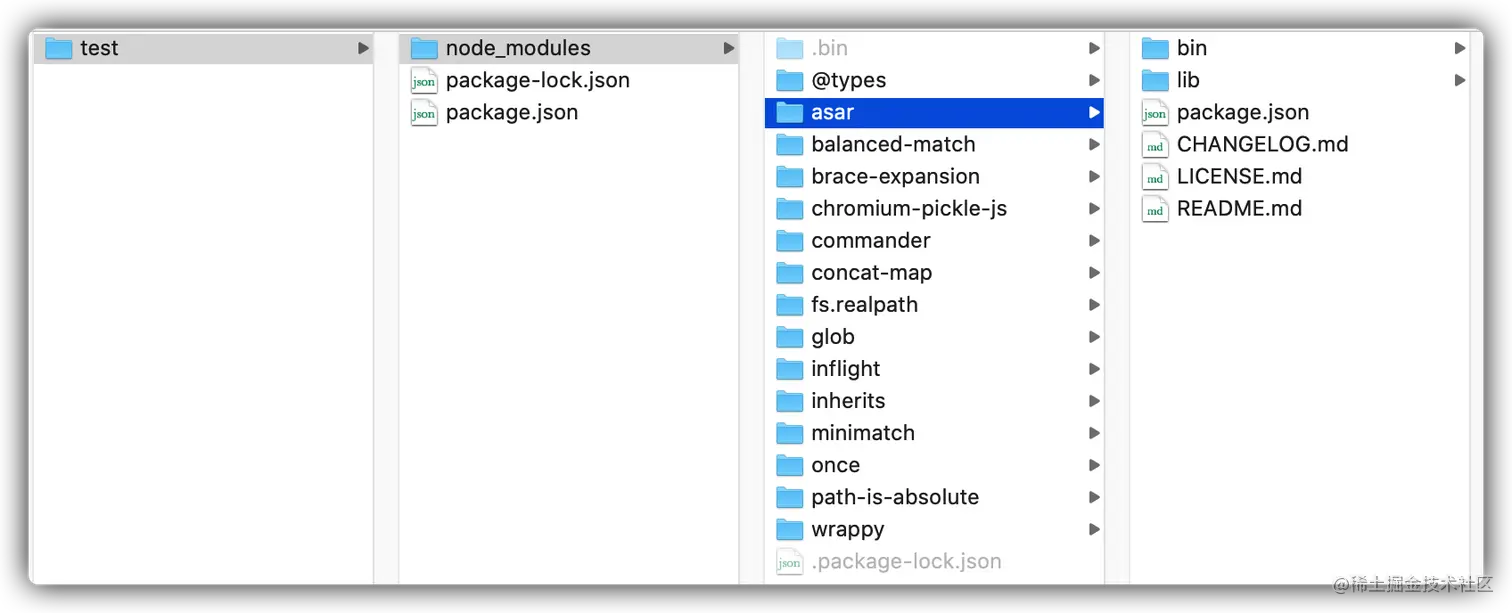Select the "chromium-pickle-js" folder name
Image resolution: width=1512 pixels, height=613 pixels.
(909, 209)
